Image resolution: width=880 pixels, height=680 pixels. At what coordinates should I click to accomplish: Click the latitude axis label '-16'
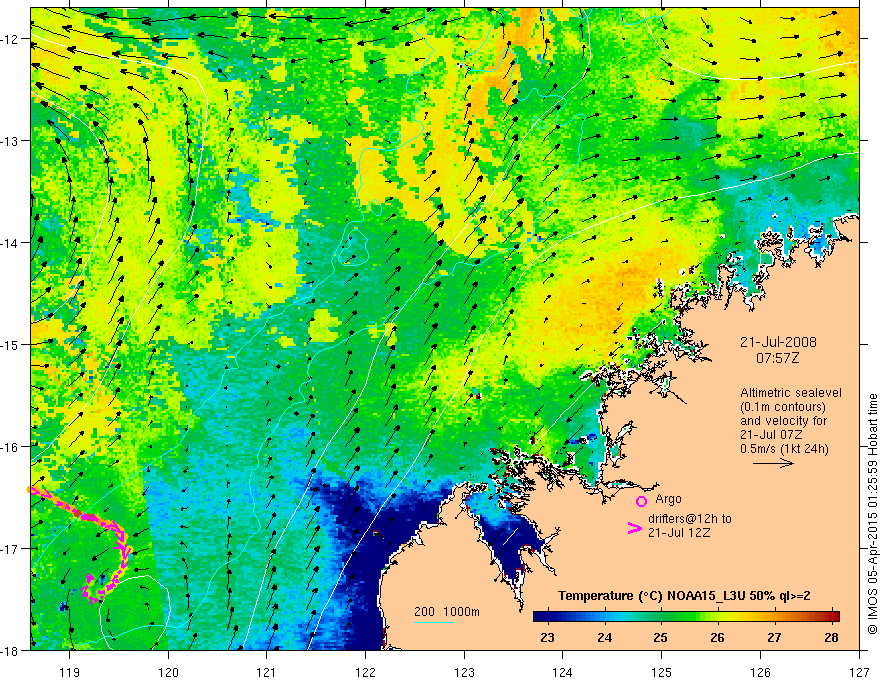[11, 447]
